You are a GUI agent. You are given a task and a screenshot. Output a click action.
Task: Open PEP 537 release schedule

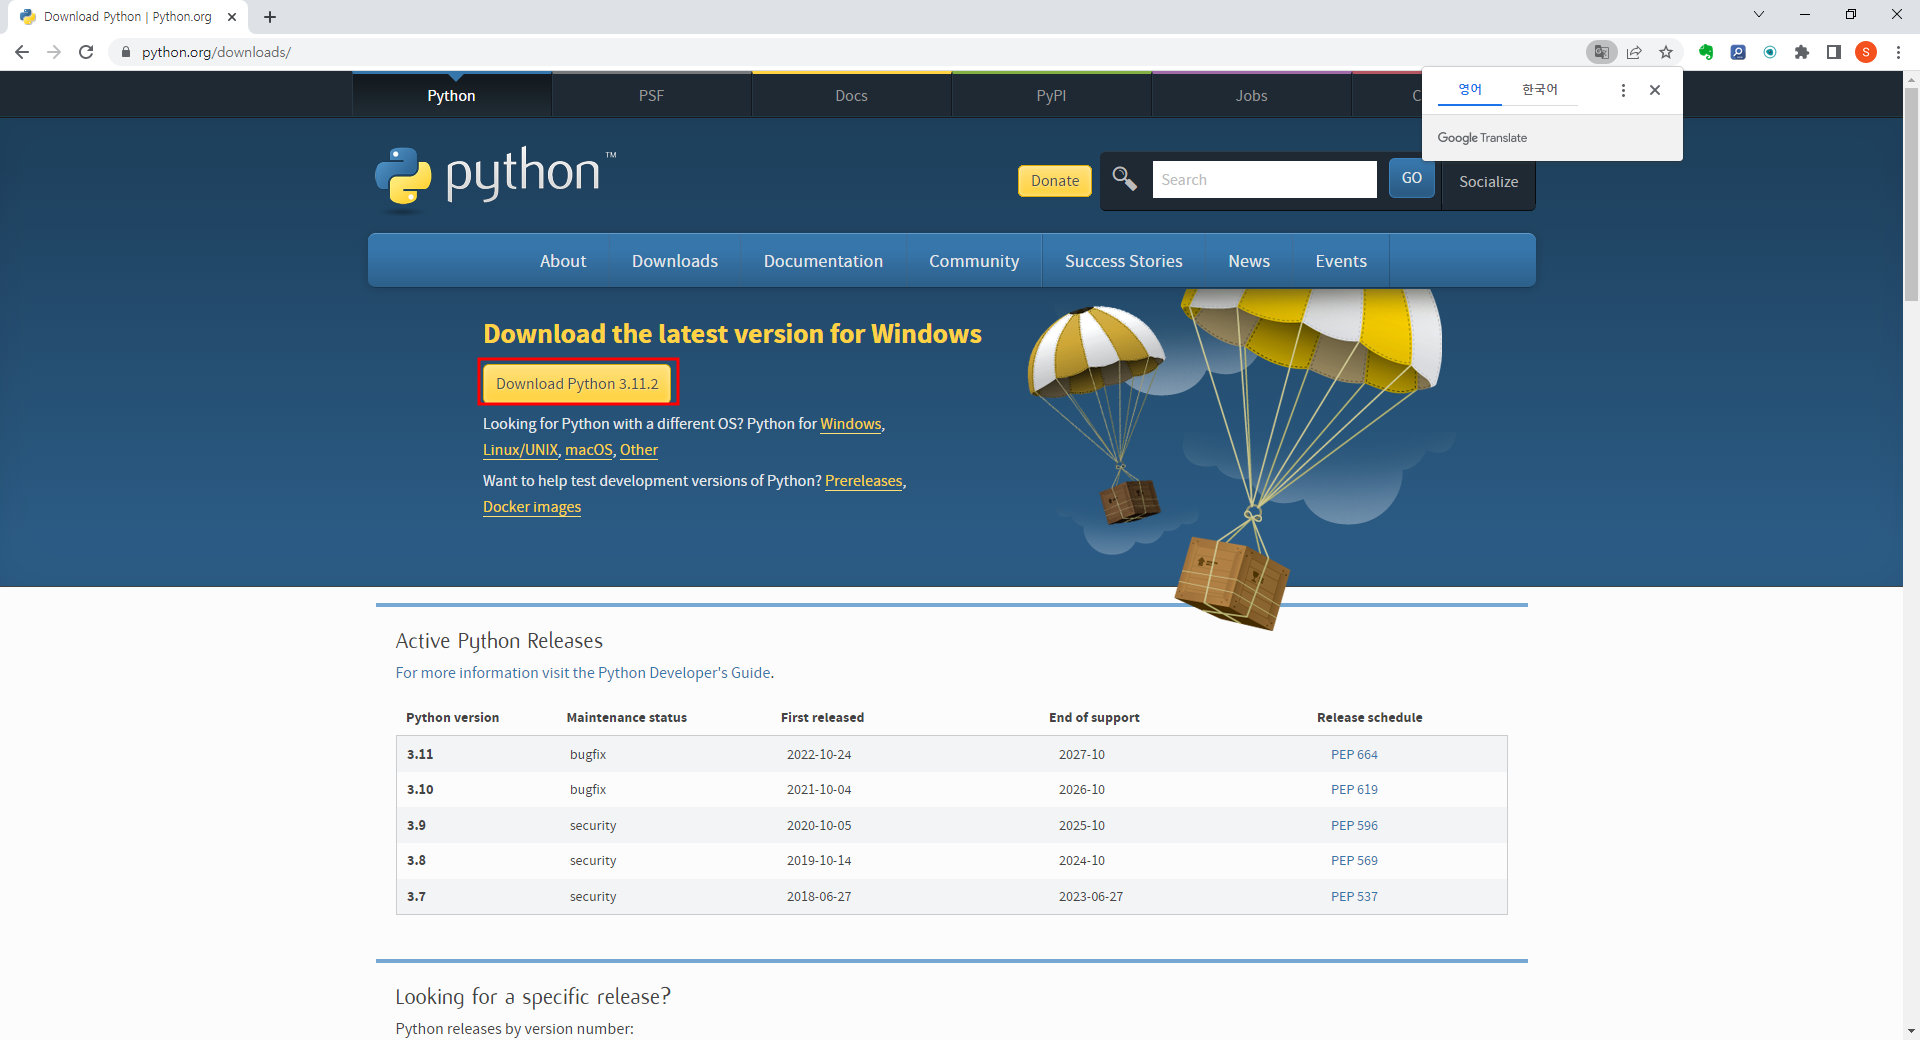click(x=1354, y=897)
